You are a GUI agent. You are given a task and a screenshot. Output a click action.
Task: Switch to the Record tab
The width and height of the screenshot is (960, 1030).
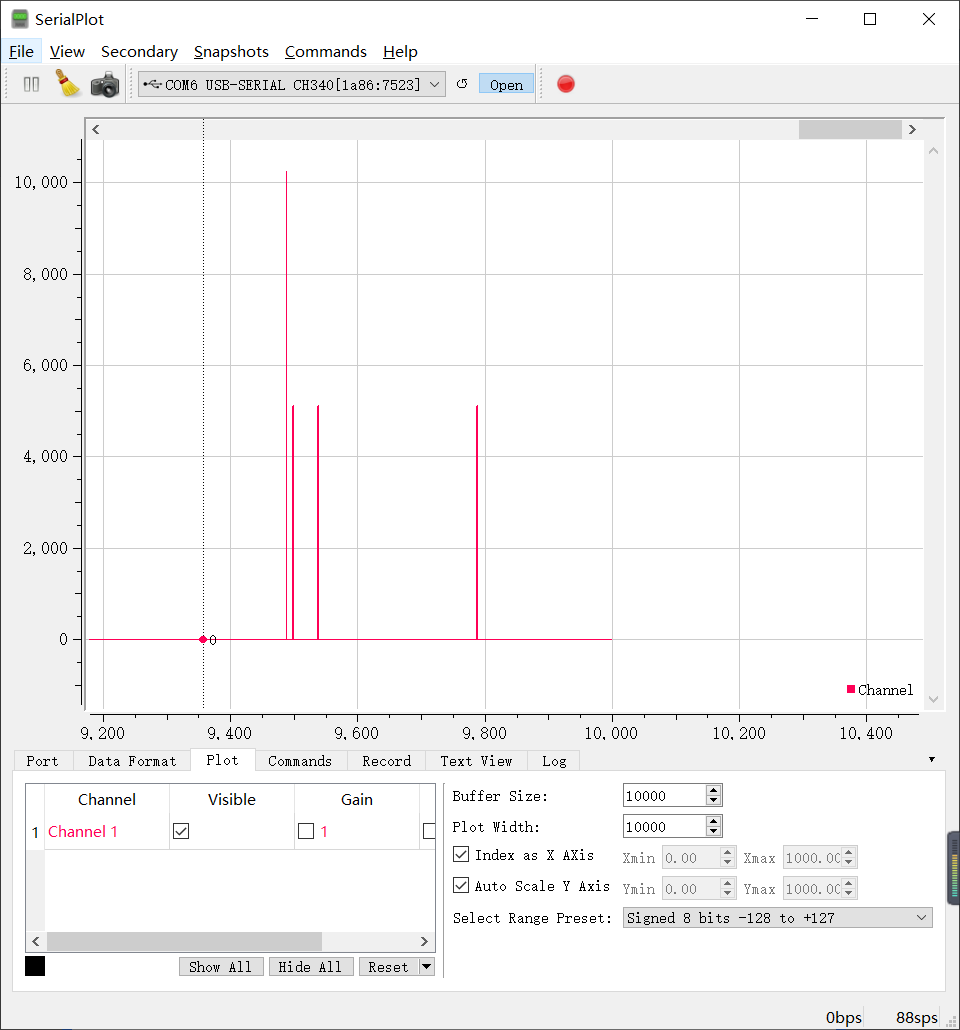coord(386,761)
